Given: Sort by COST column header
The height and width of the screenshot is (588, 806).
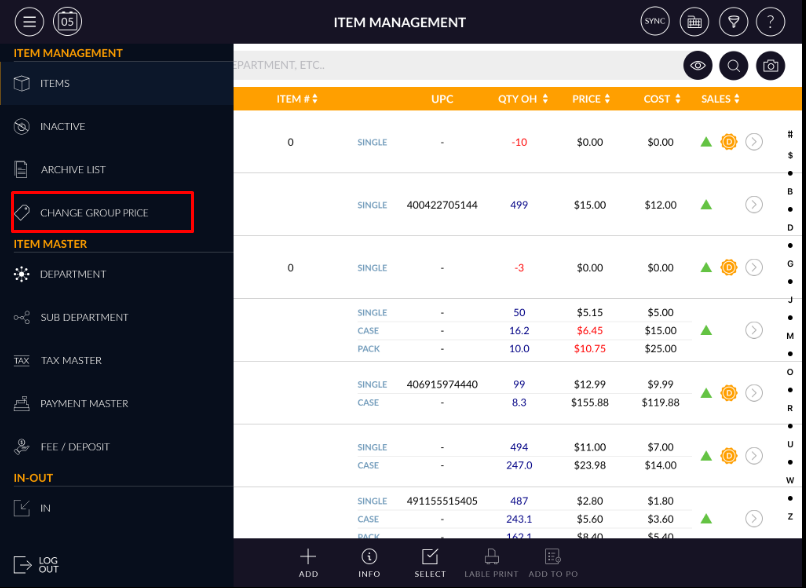Looking at the screenshot, I should 662,99.
